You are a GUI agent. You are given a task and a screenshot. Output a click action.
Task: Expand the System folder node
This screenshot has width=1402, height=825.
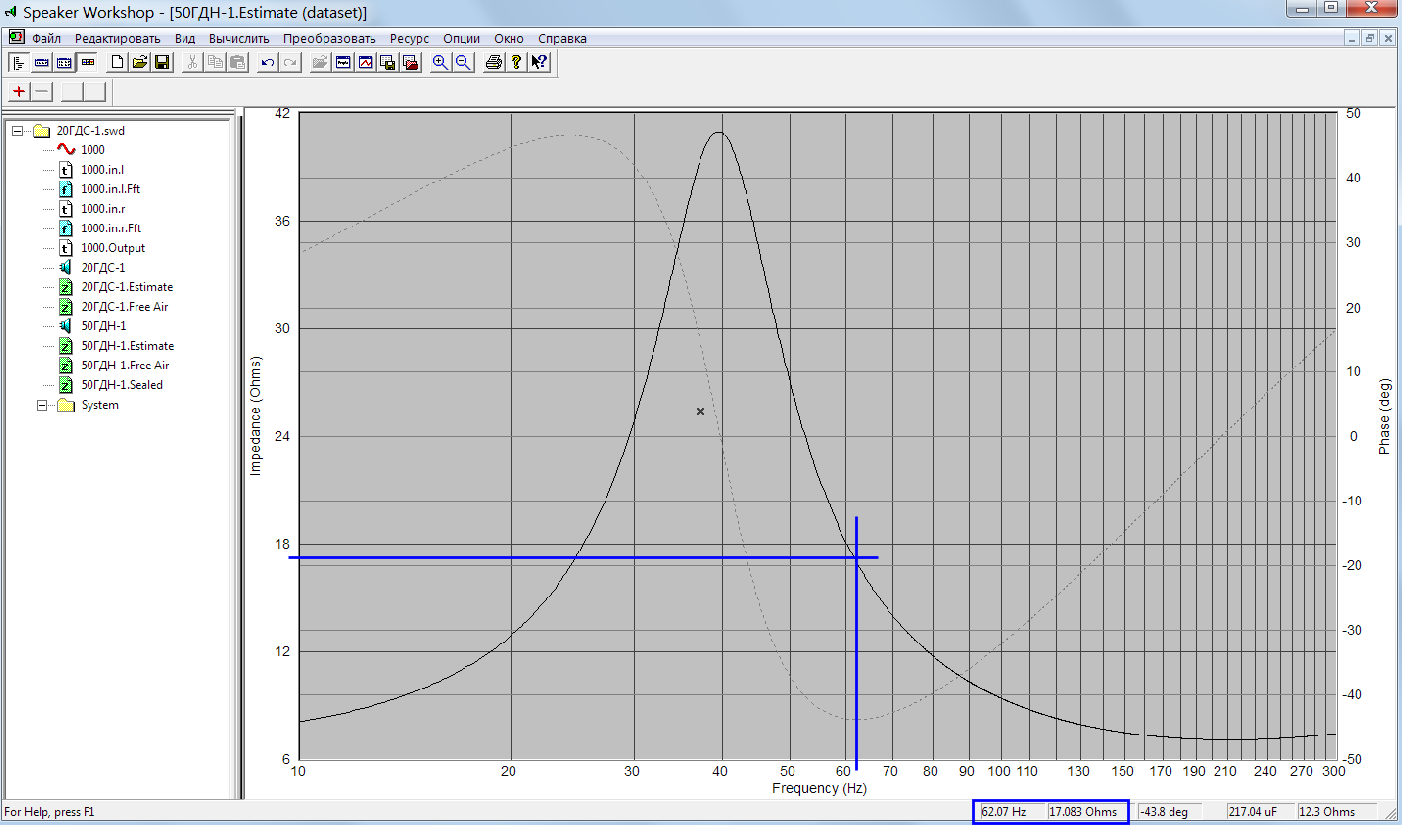pyautogui.click(x=42, y=405)
